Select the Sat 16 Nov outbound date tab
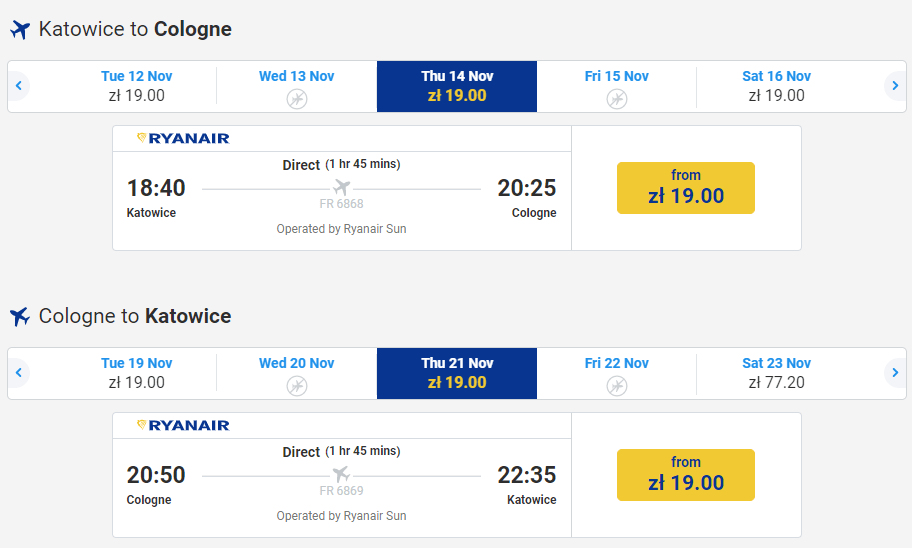 [x=777, y=87]
